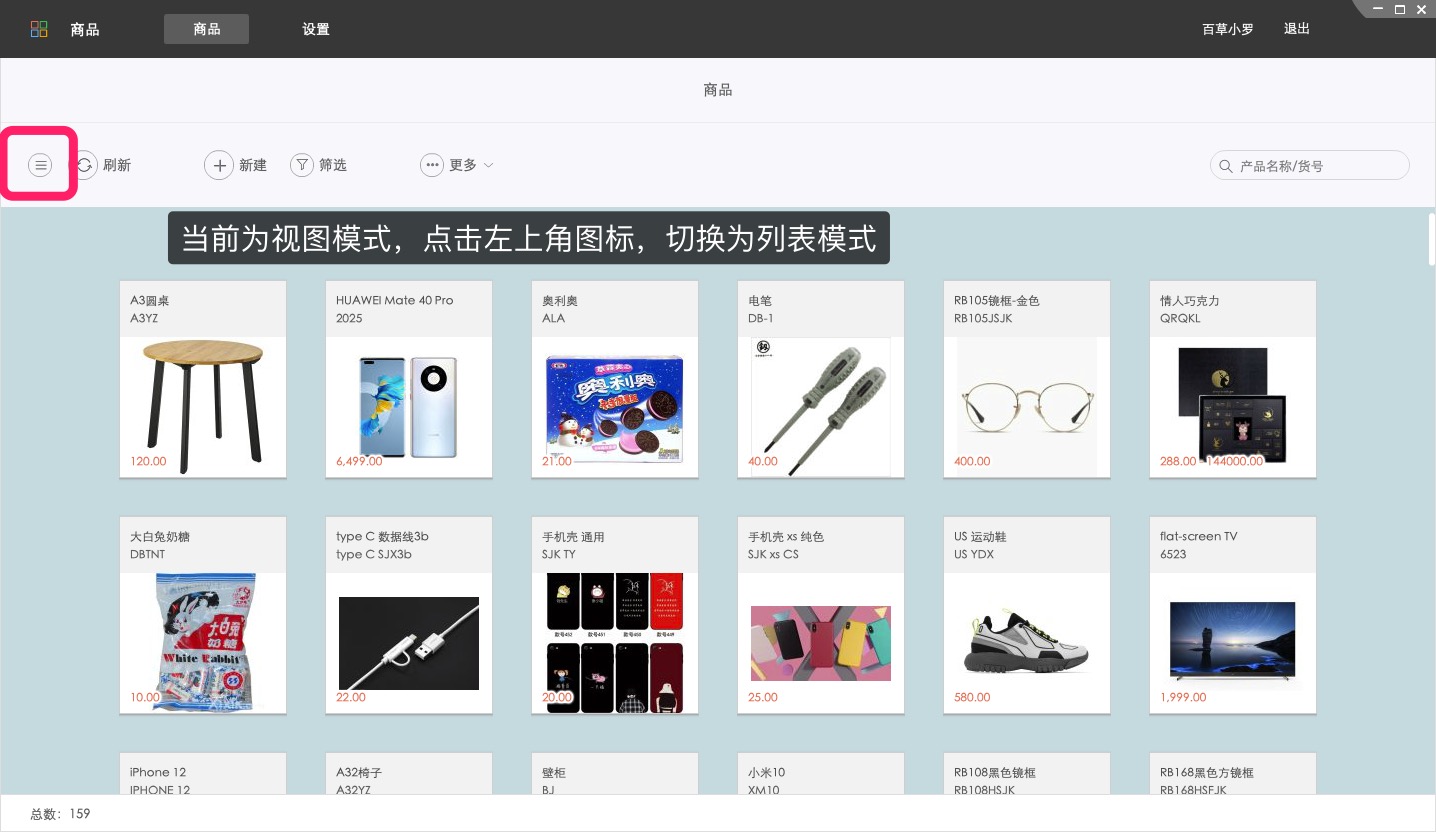Image resolution: width=1436 pixels, height=832 pixels.
Task: Maximize the window from the title bar
Action: pyautogui.click(x=1400, y=9)
